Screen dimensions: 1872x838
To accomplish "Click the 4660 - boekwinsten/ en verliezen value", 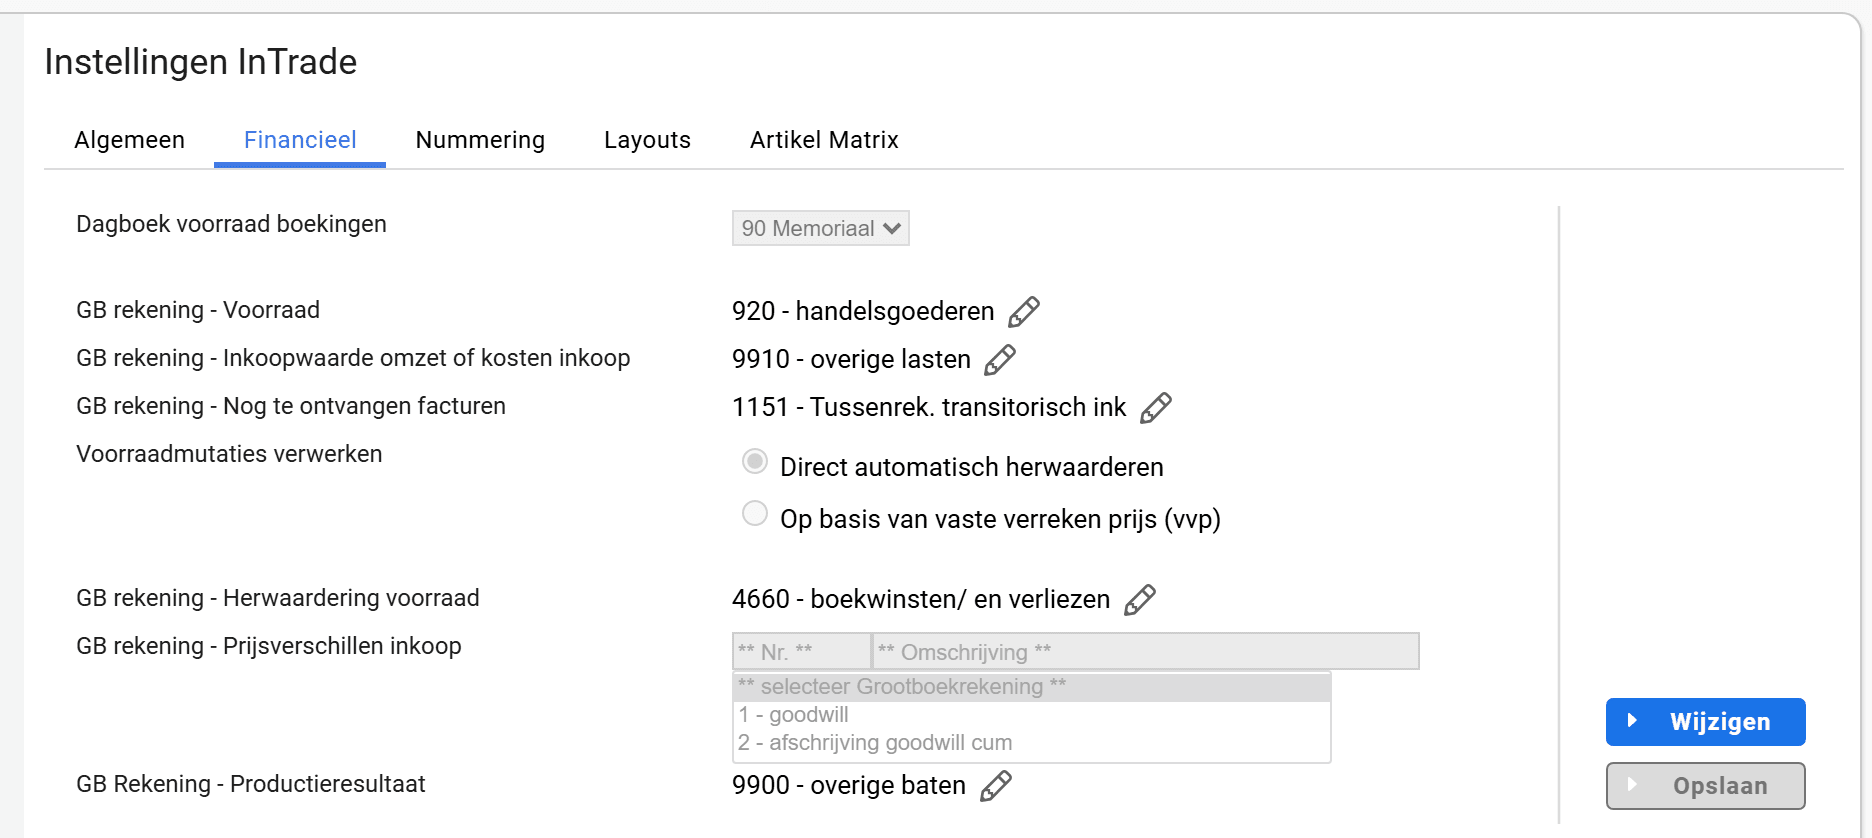I will pyautogui.click(x=921, y=600).
